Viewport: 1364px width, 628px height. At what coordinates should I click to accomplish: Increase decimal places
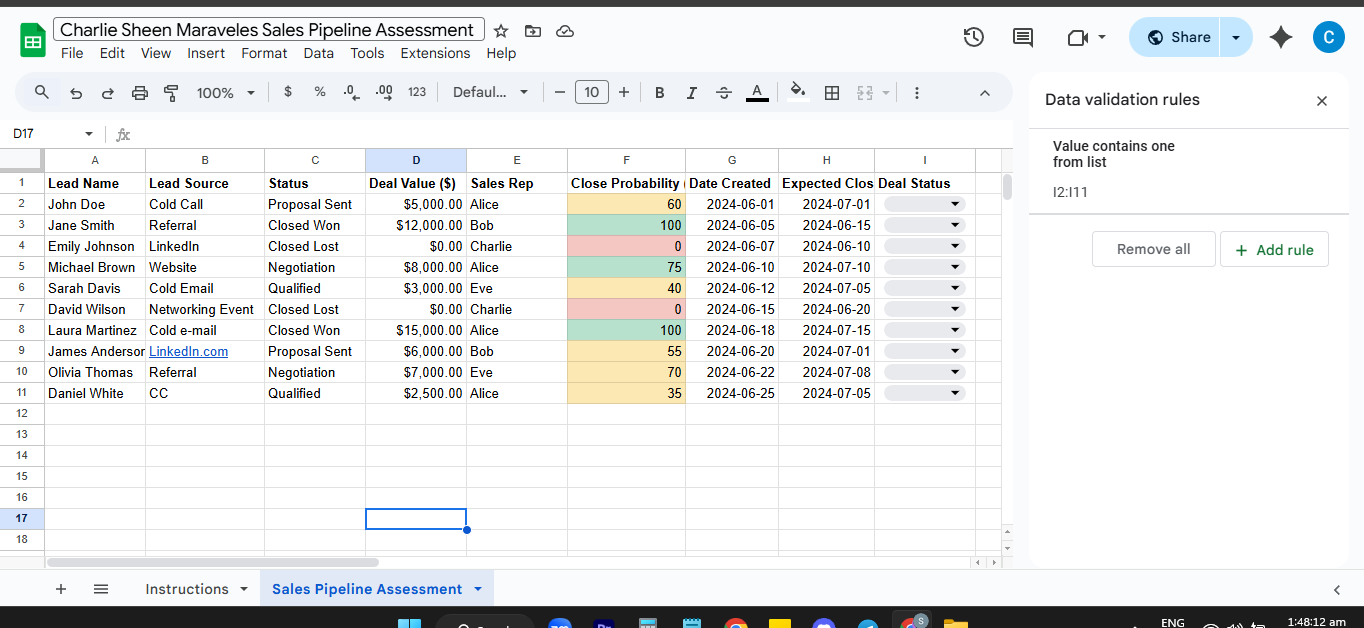click(384, 92)
